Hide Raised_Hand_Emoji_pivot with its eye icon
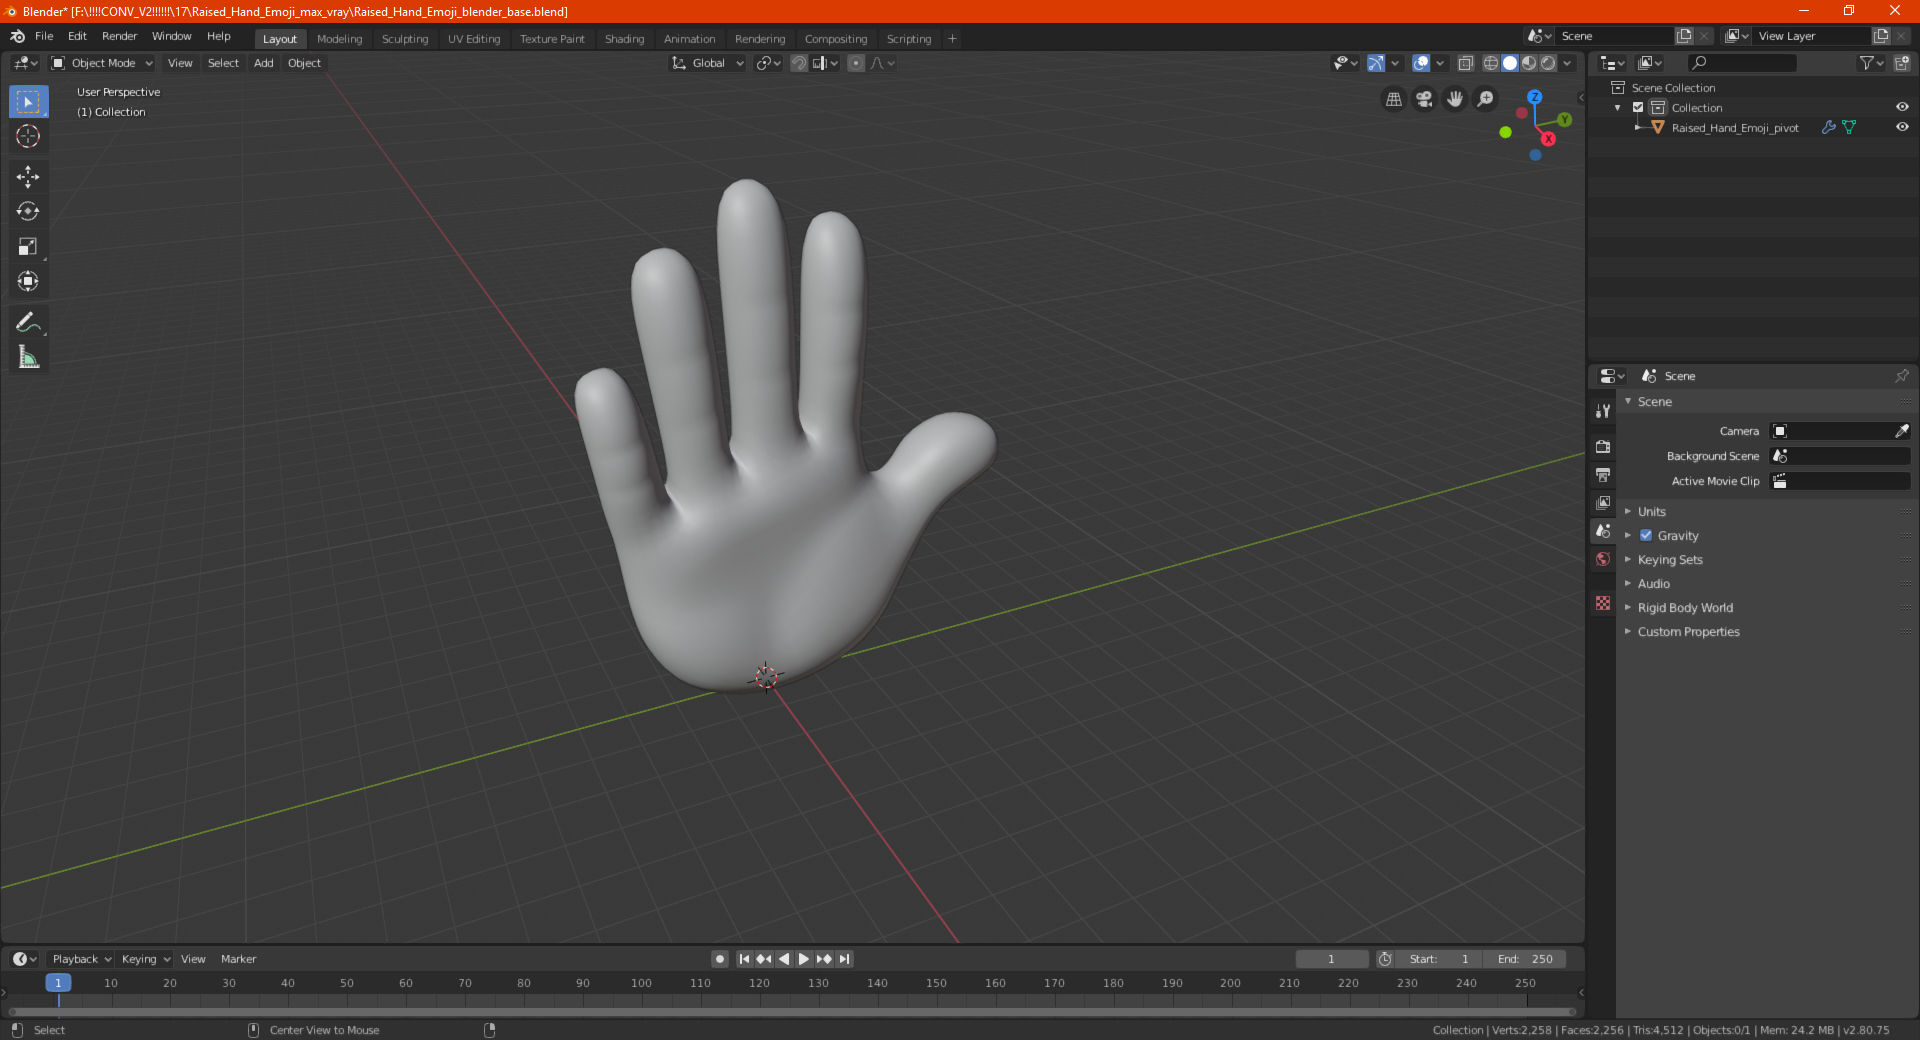Image resolution: width=1920 pixels, height=1040 pixels. pos(1902,127)
